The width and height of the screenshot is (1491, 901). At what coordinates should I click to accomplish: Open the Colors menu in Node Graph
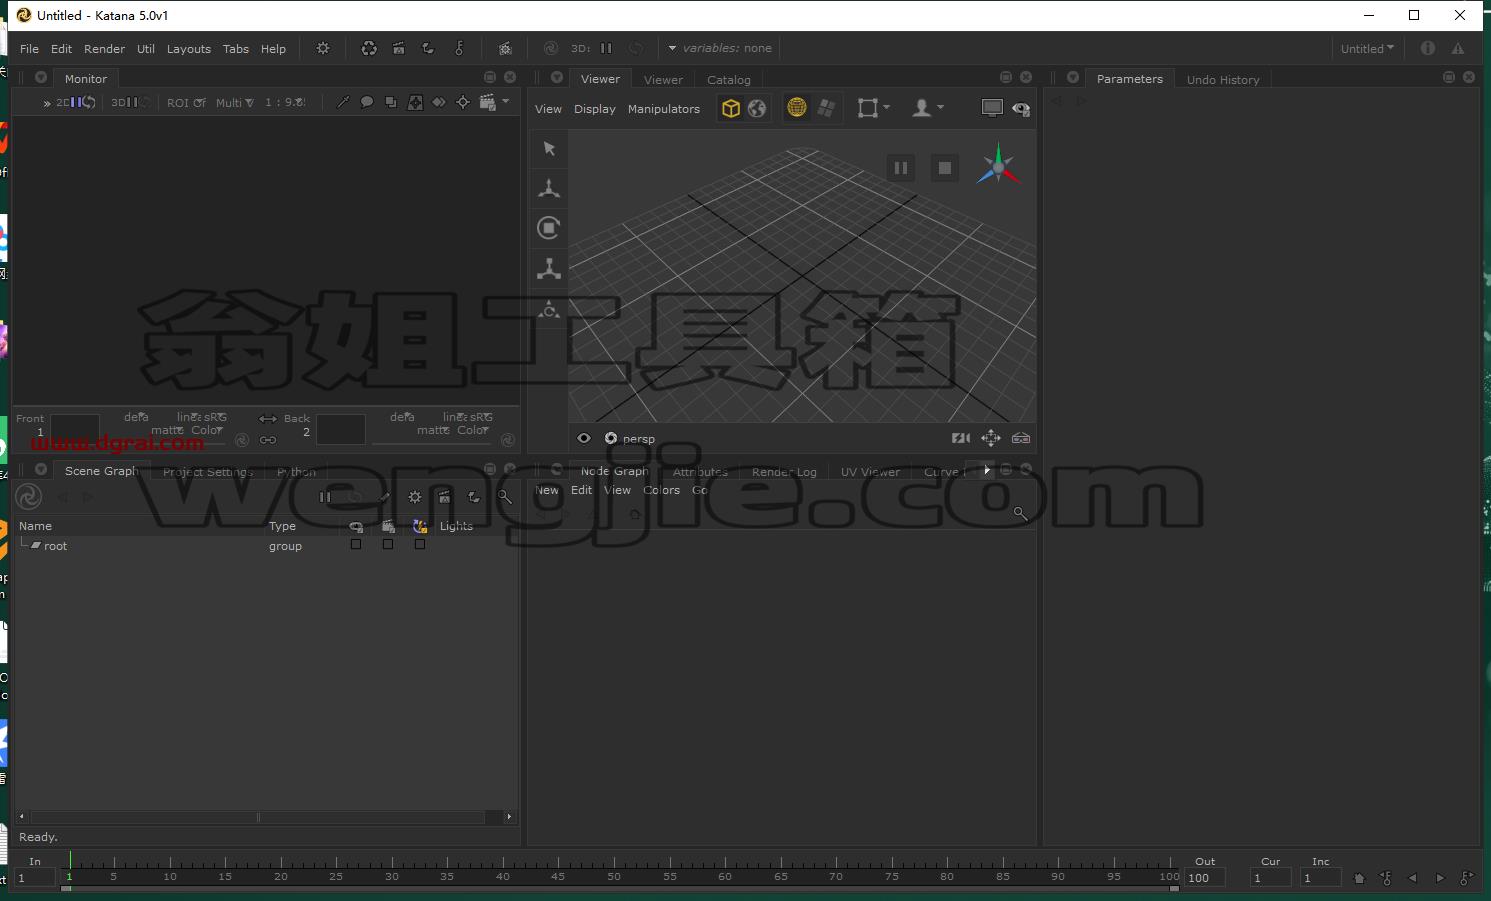click(x=661, y=490)
